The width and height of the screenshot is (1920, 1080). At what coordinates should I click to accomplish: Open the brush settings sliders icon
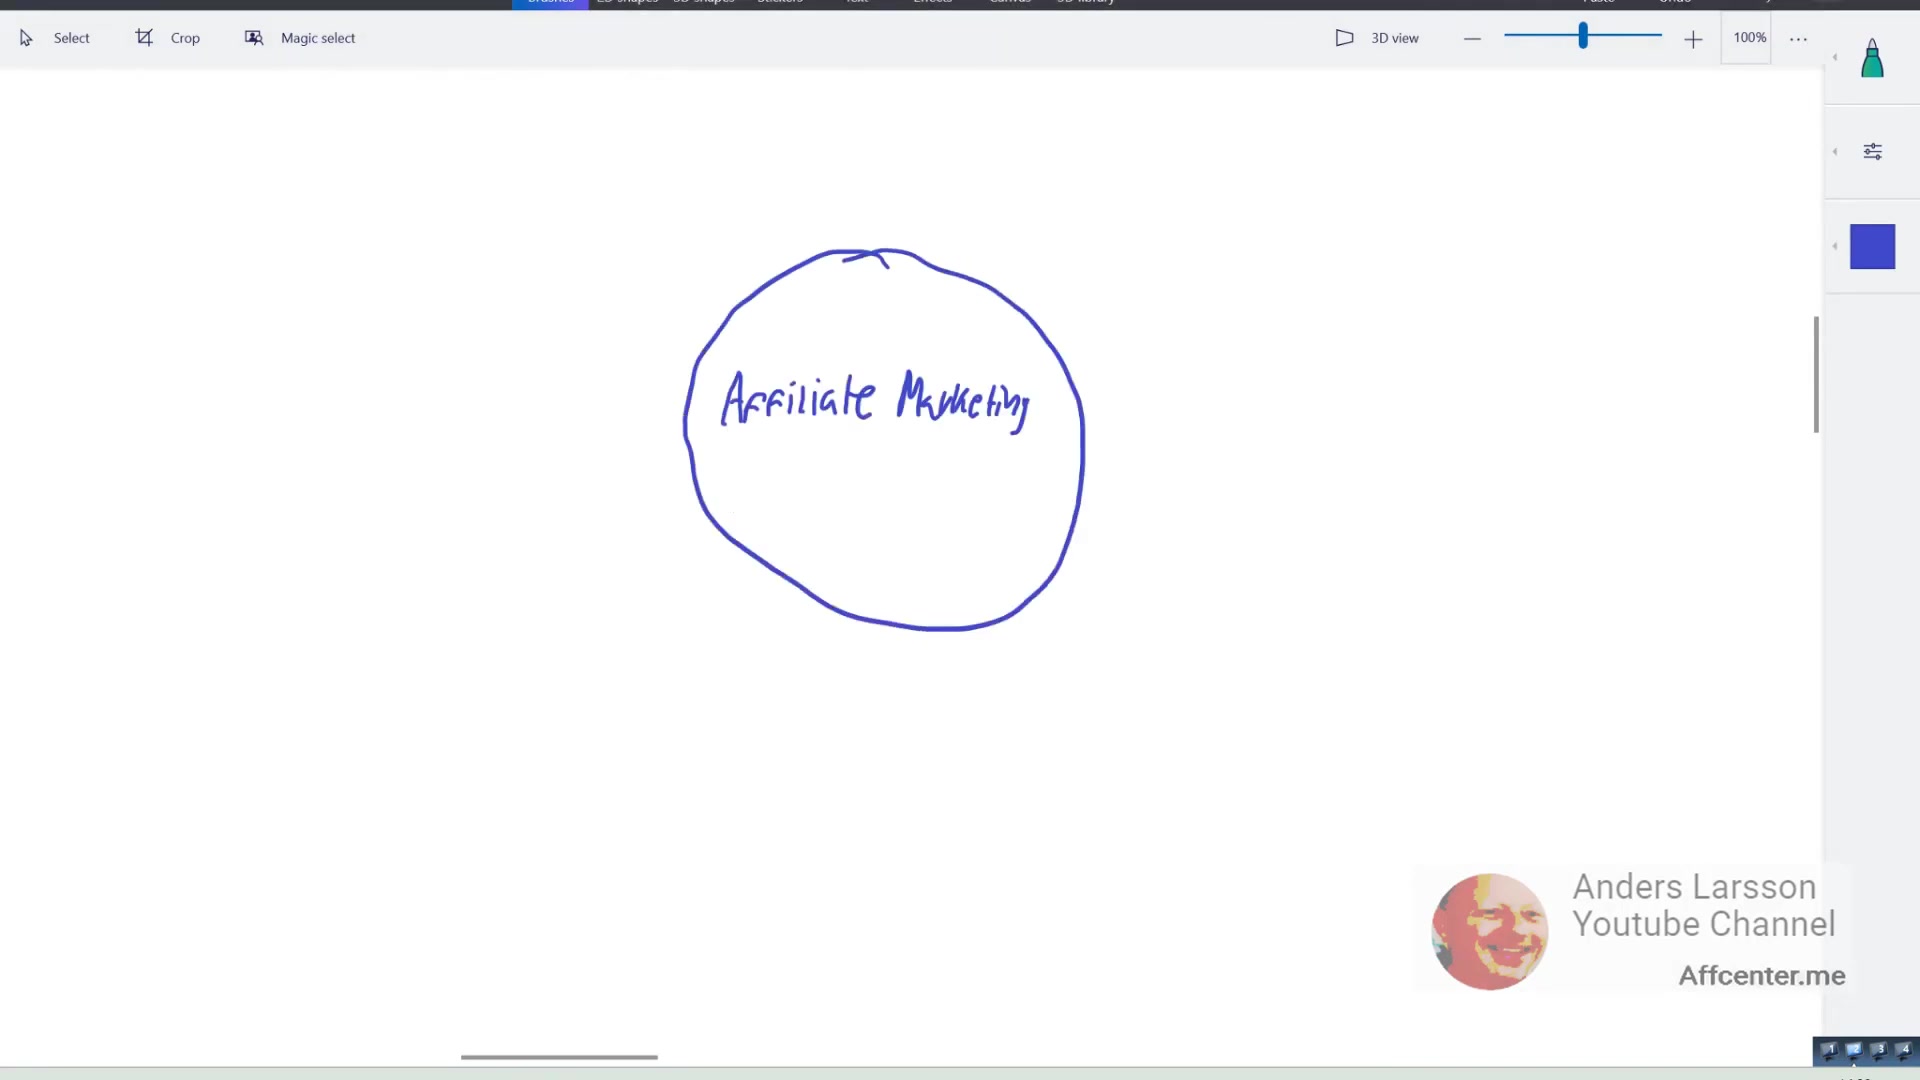click(x=1873, y=151)
